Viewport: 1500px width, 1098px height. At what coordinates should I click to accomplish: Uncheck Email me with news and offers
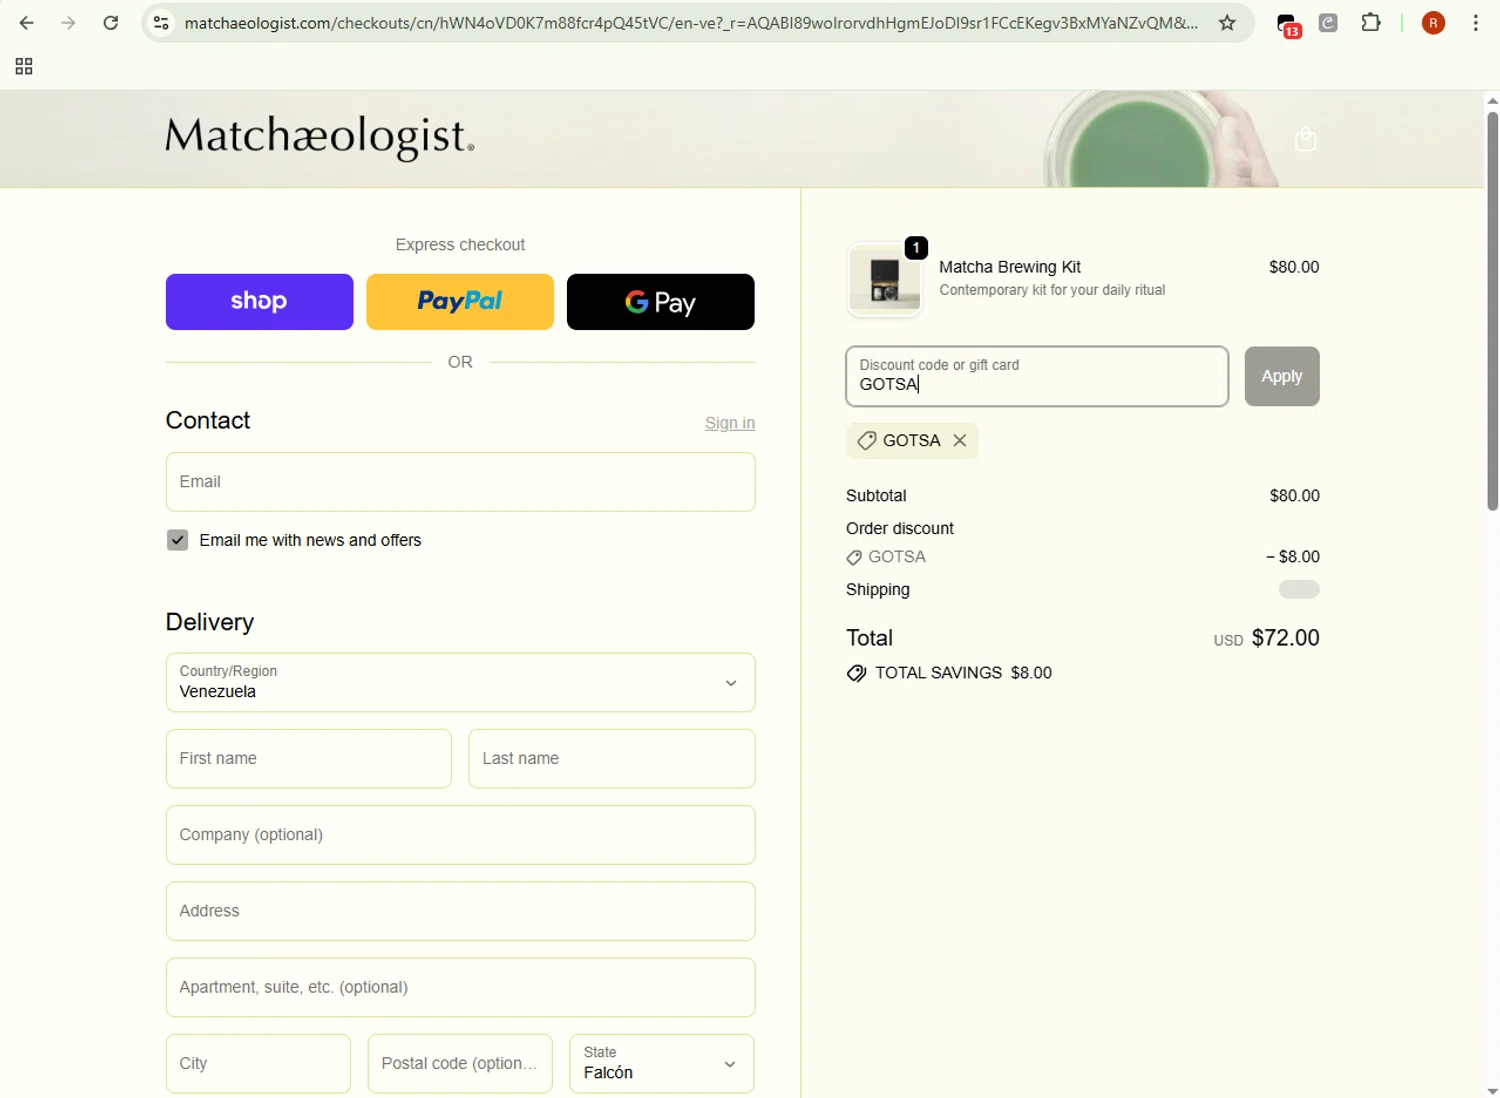[x=178, y=540]
